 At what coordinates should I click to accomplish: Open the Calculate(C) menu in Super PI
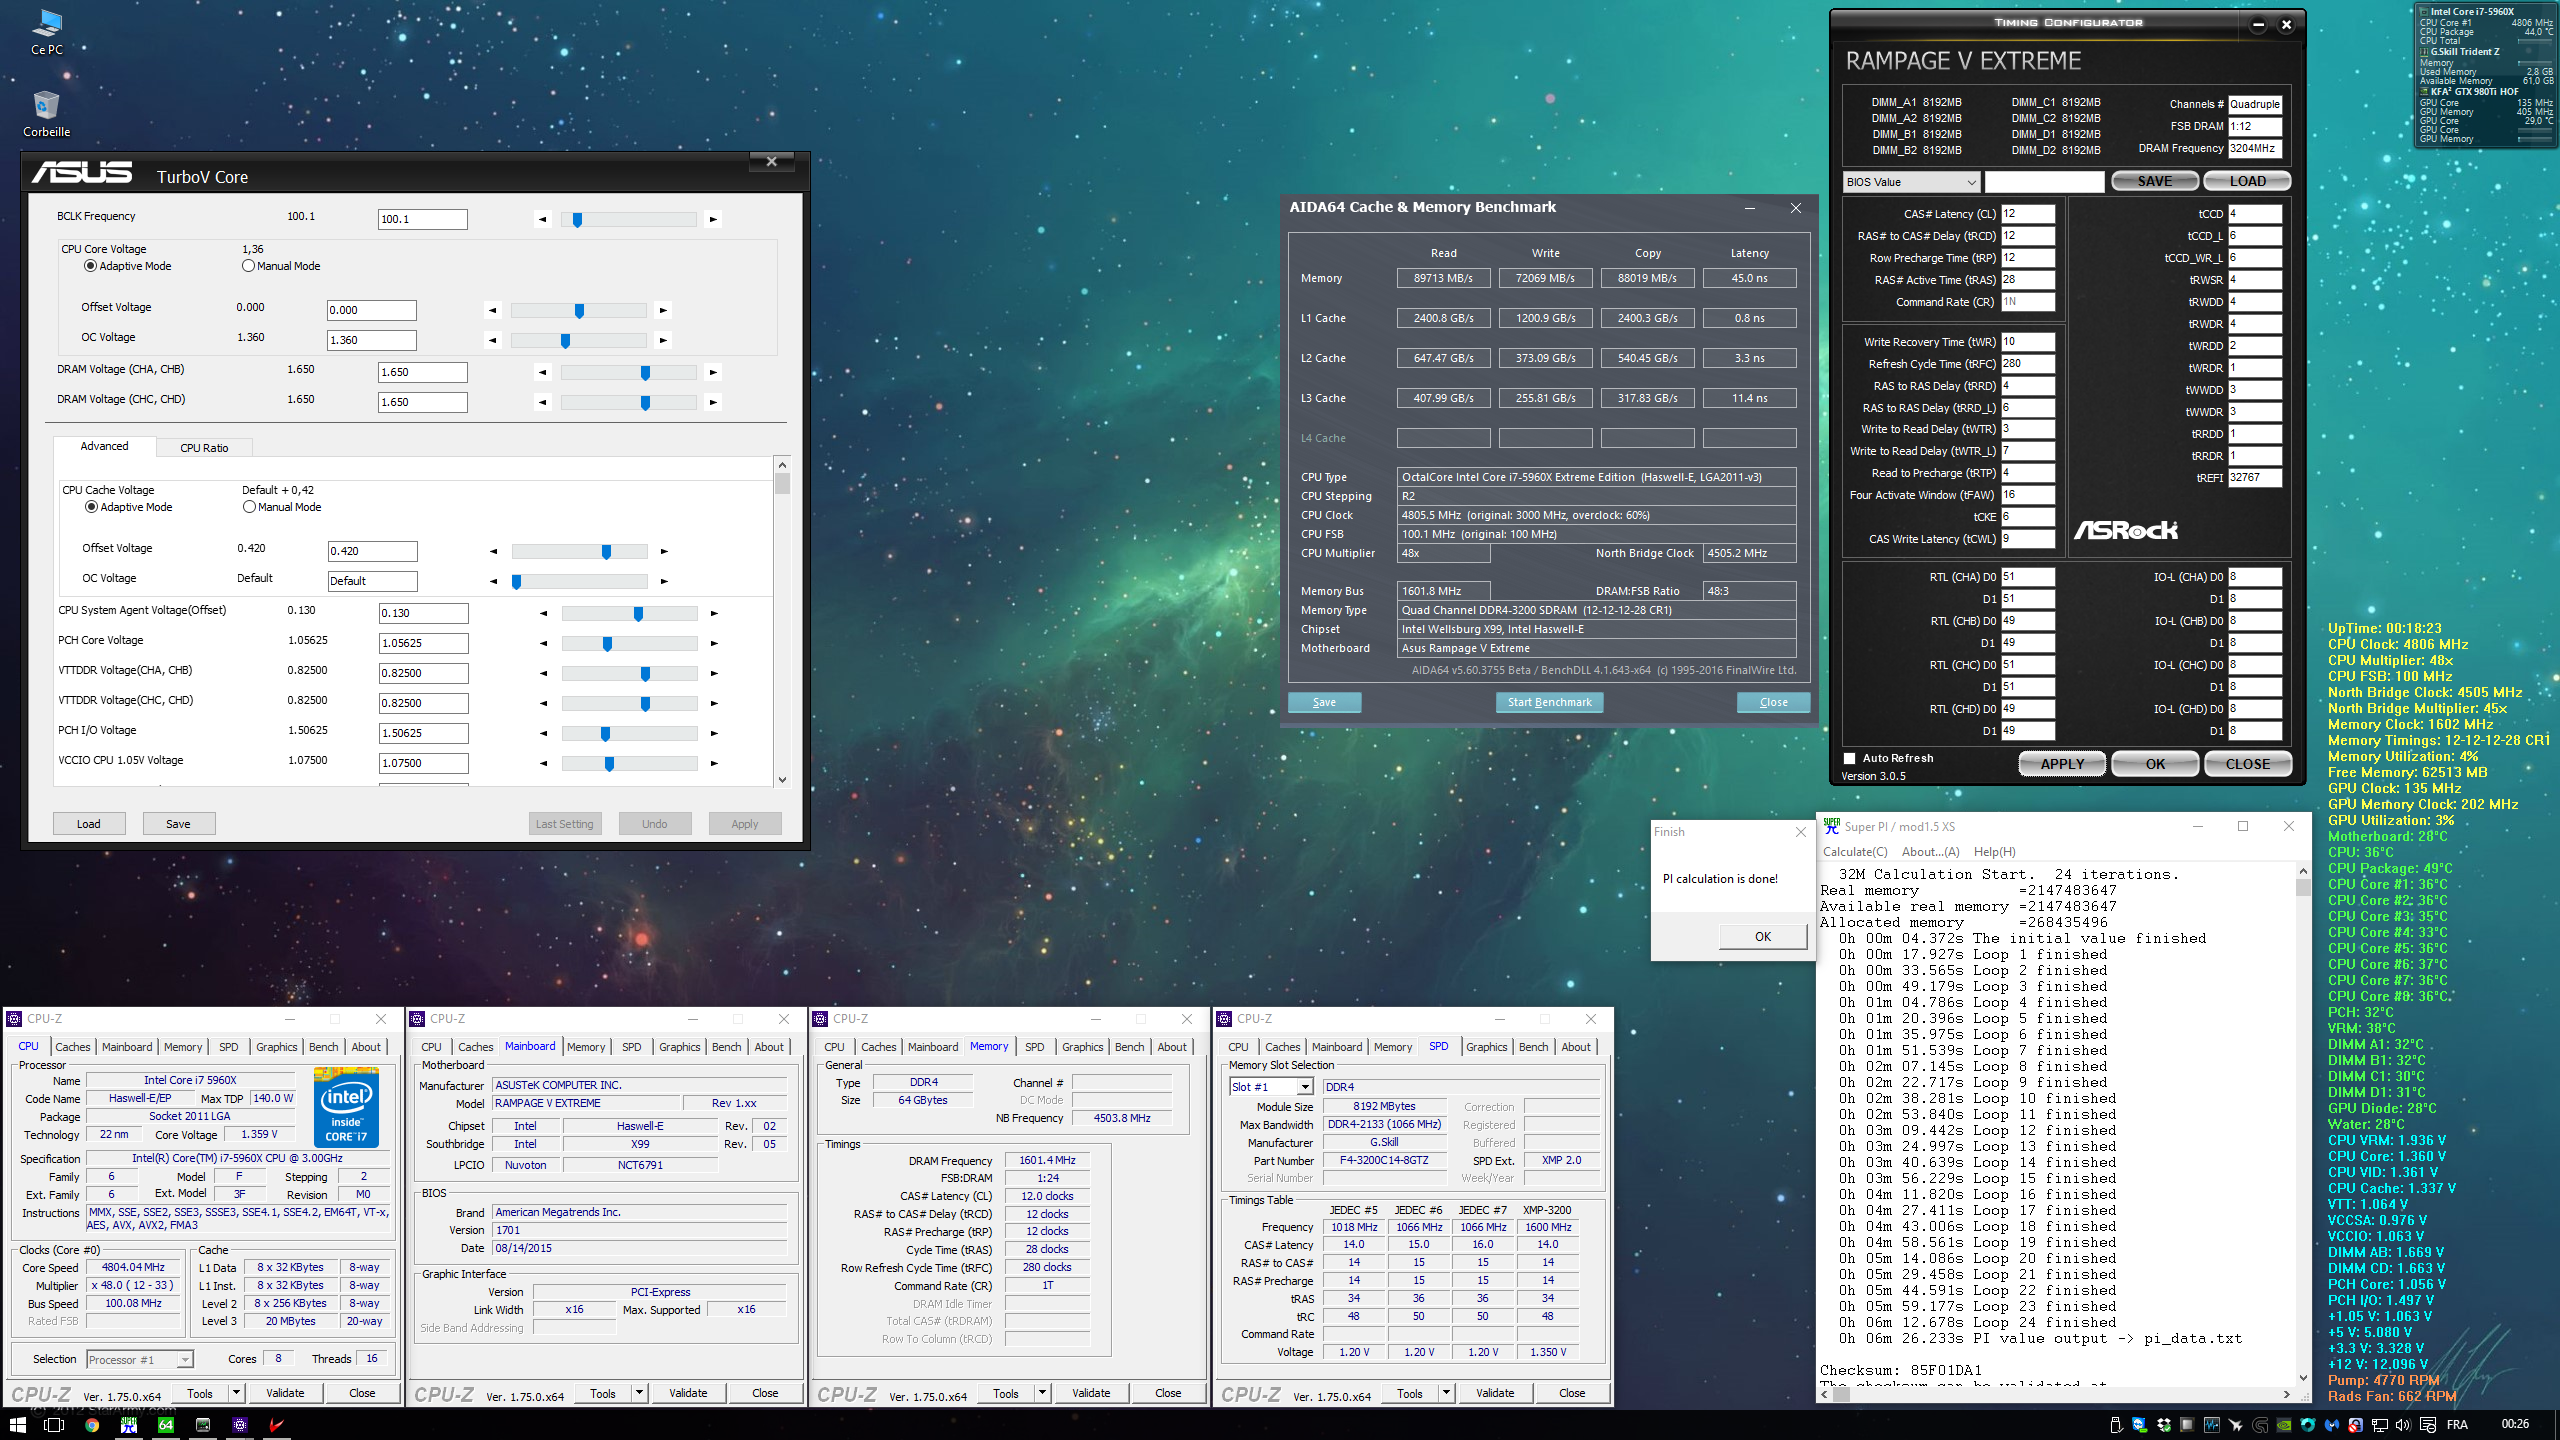tap(1855, 852)
